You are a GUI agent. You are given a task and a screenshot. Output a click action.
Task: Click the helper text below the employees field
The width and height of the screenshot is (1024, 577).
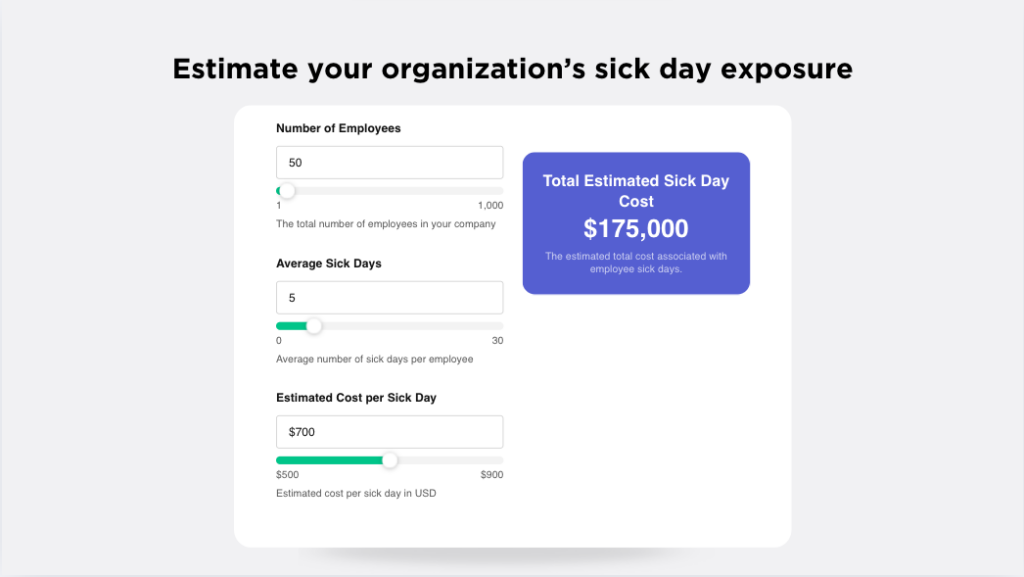tap(389, 224)
